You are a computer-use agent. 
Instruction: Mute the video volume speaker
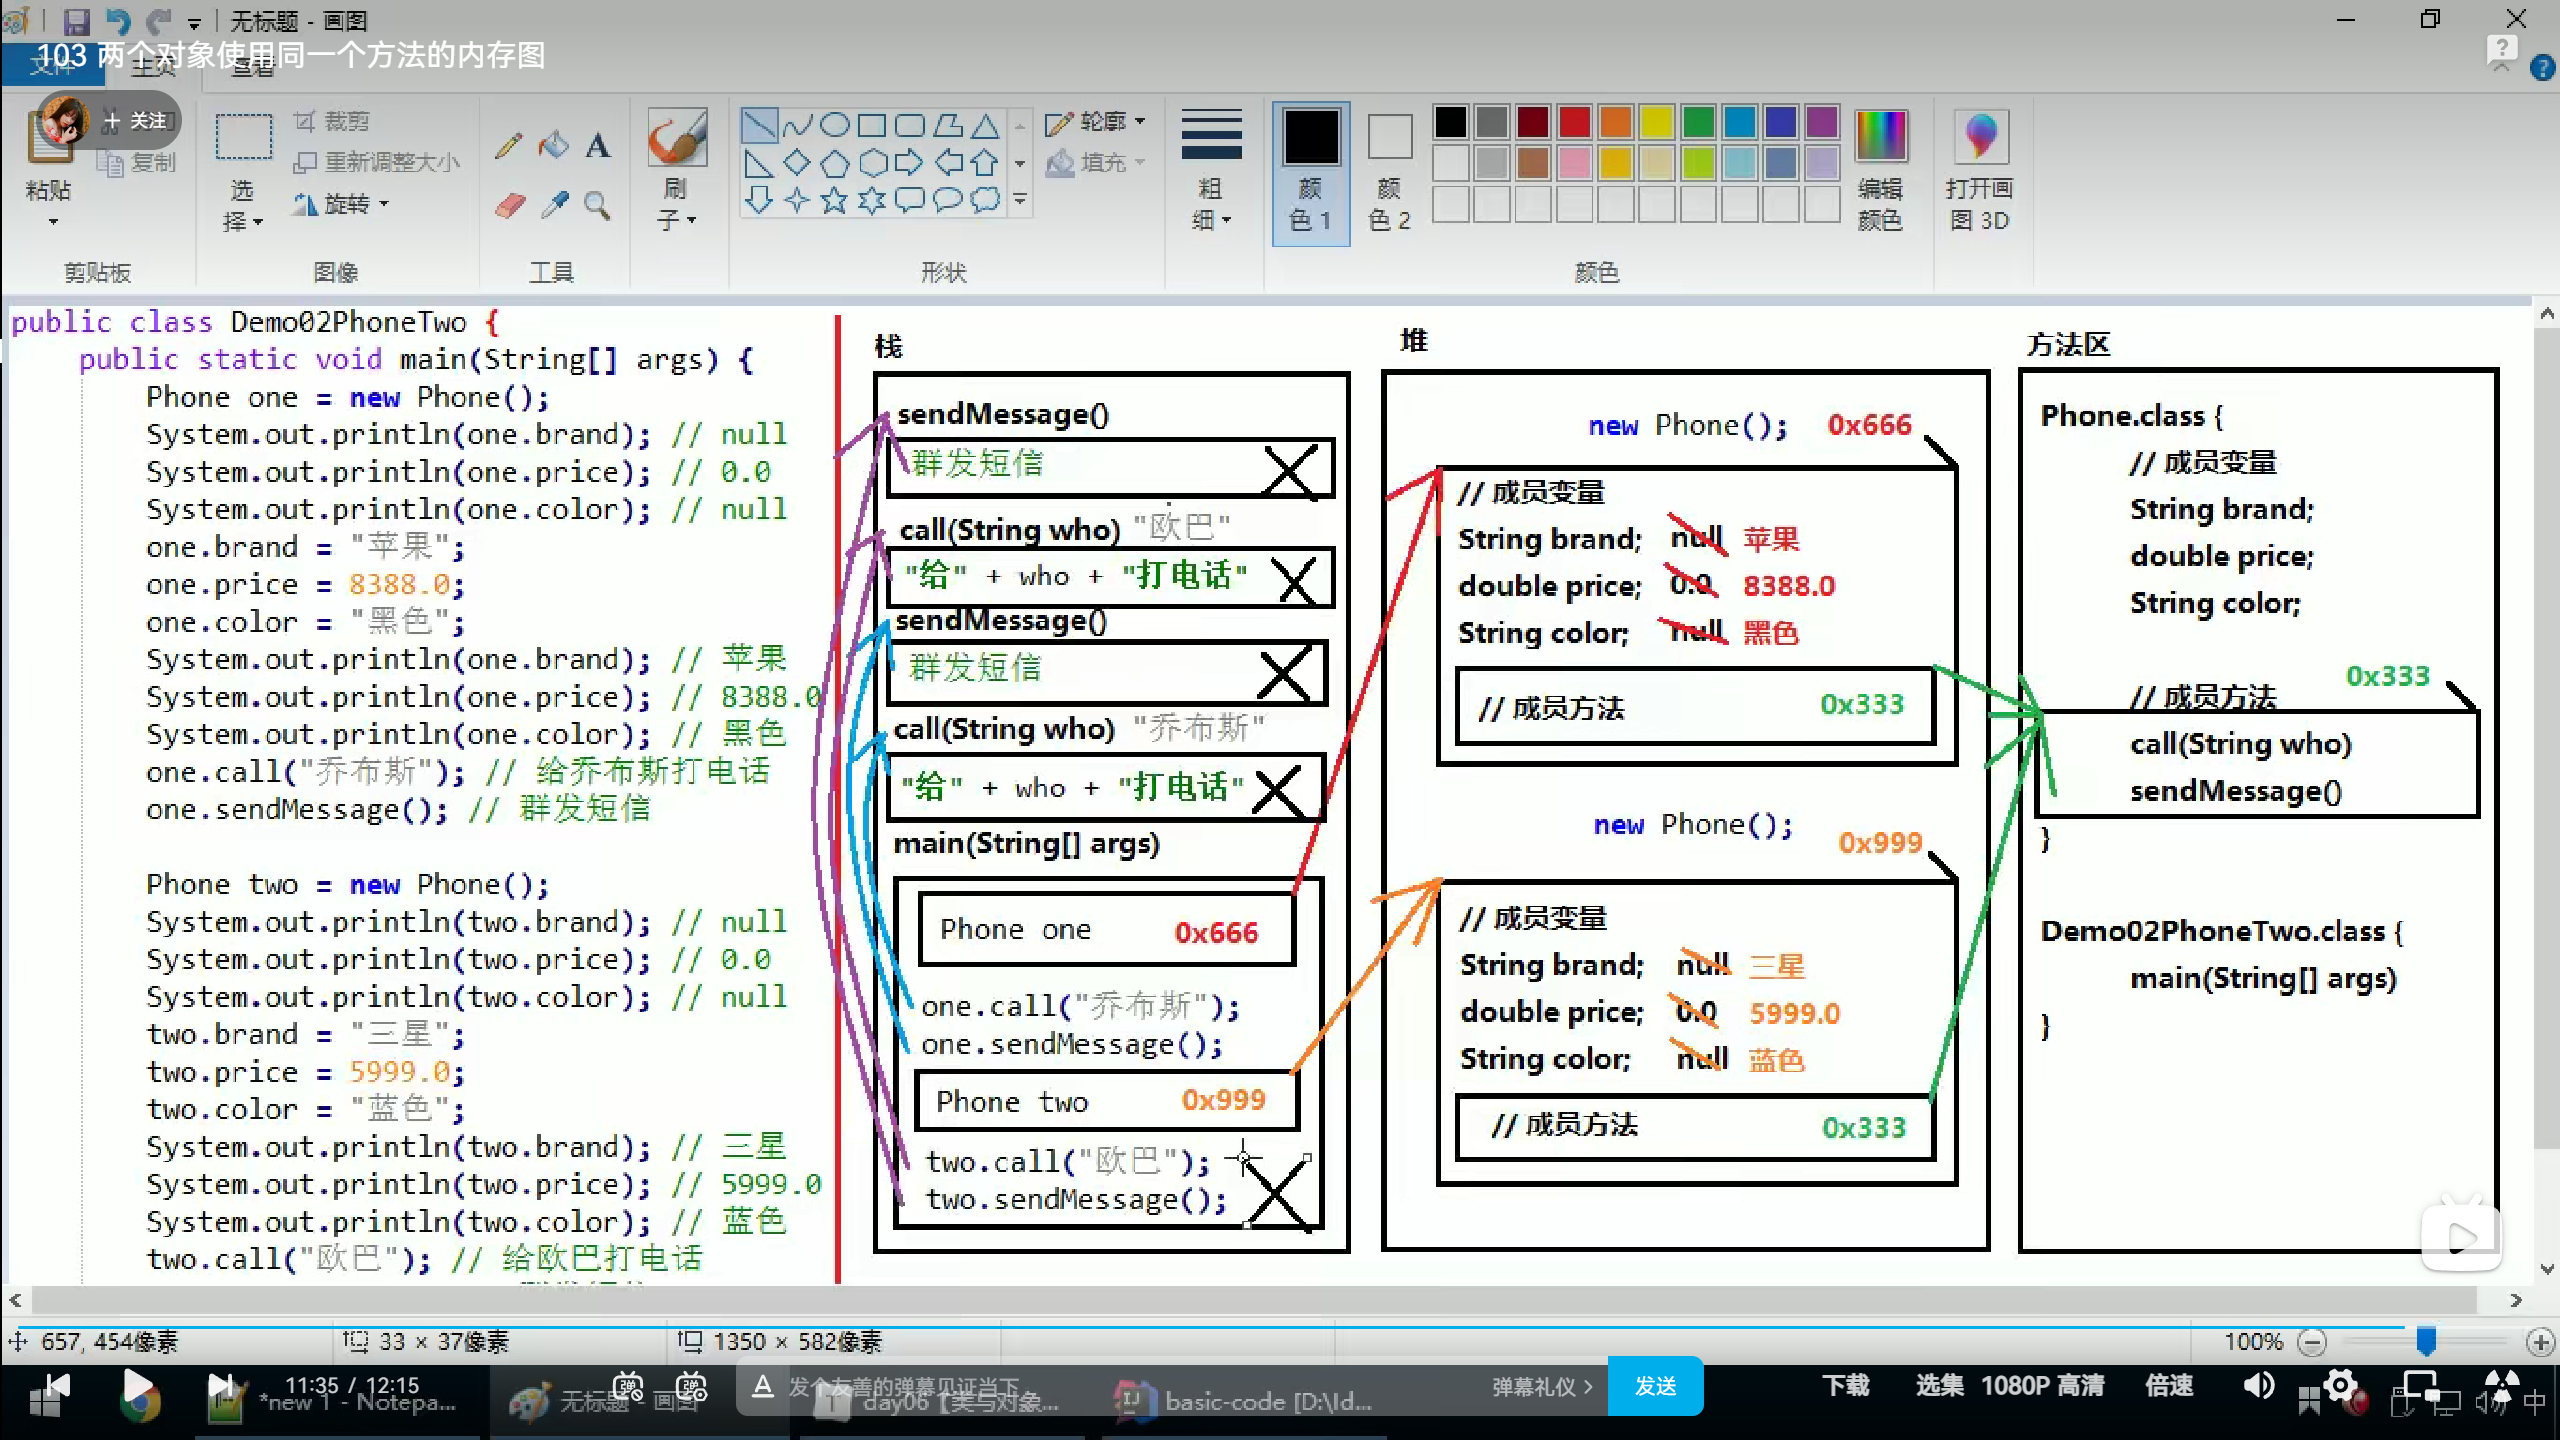click(2257, 1385)
